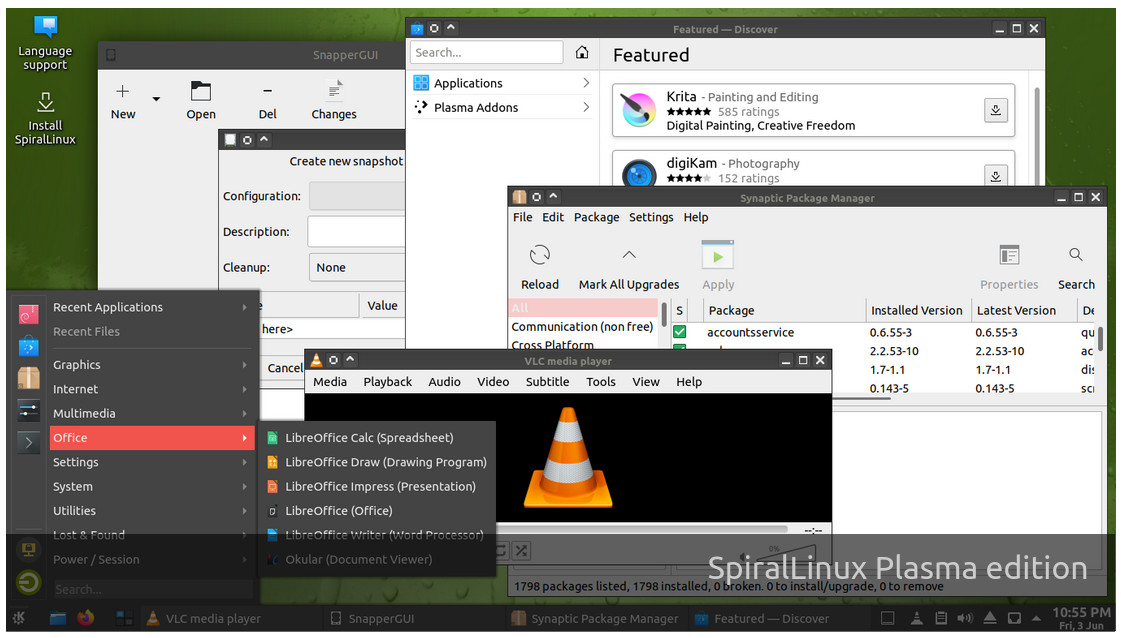Click the Discover Search field
The image size is (1121, 638).
tap(487, 52)
